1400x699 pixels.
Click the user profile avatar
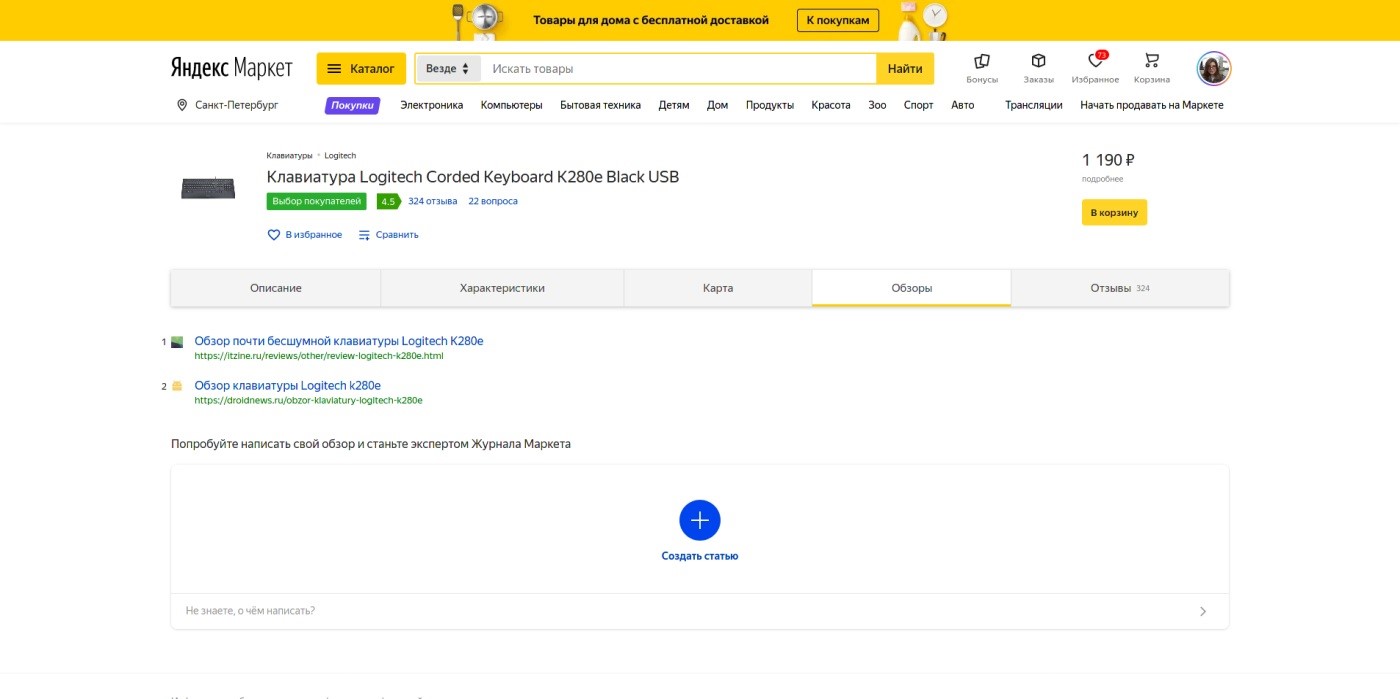(x=1214, y=68)
